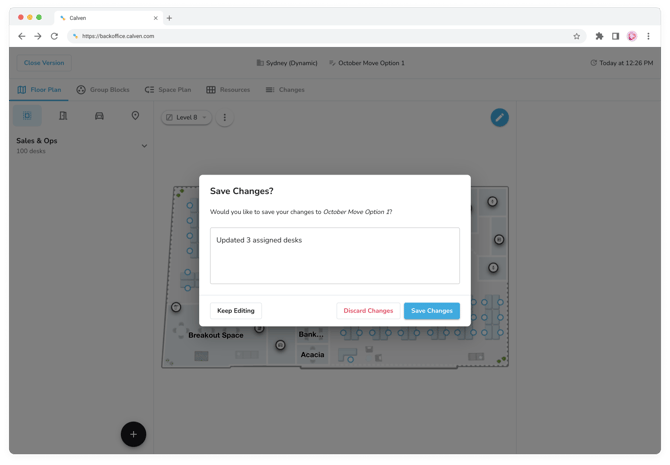Viewport: 670px width, 465px height.
Task: Select the location pin icon in sidebar
Action: 135,116
